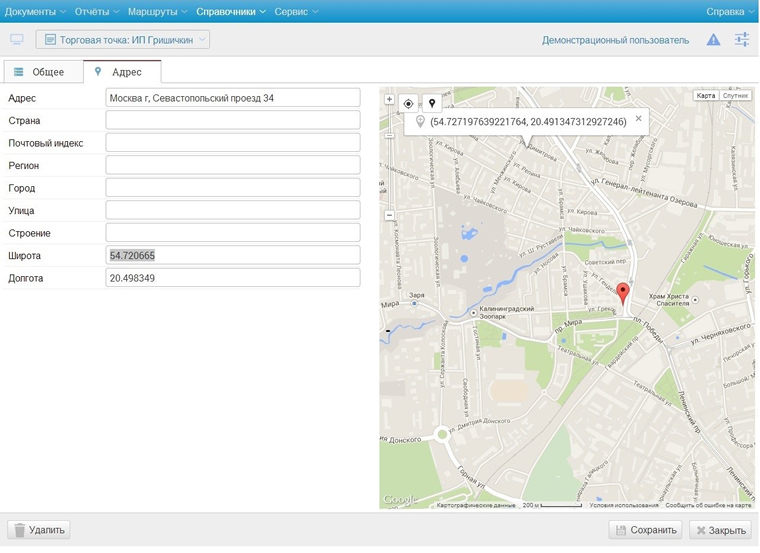Click the Долгота input field

pyautogui.click(x=233, y=278)
